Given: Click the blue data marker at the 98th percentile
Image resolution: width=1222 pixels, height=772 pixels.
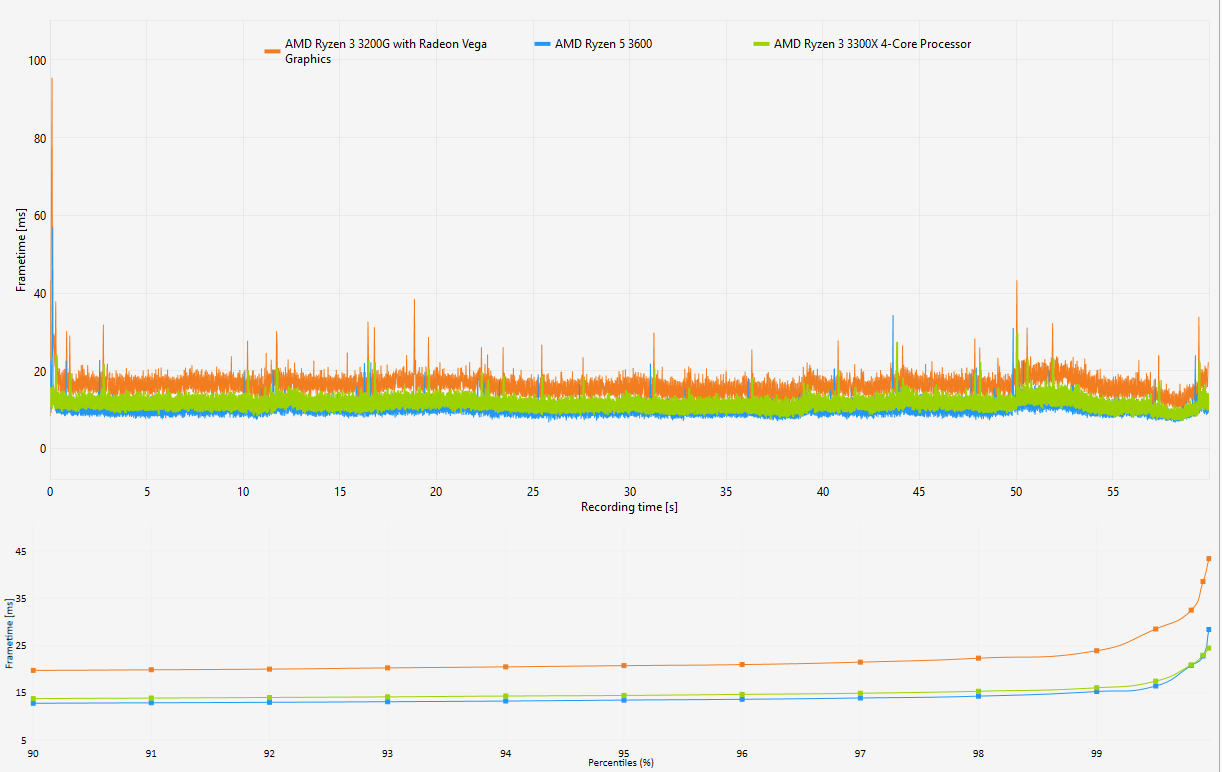Looking at the screenshot, I should [978, 696].
